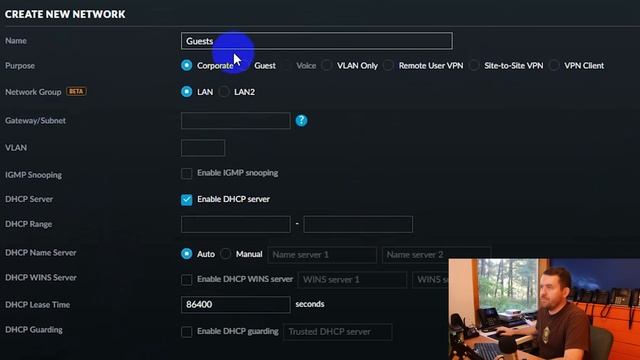Click the Gateway/Subnet input field
Image resolution: width=640 pixels, height=360 pixels.
(236, 120)
